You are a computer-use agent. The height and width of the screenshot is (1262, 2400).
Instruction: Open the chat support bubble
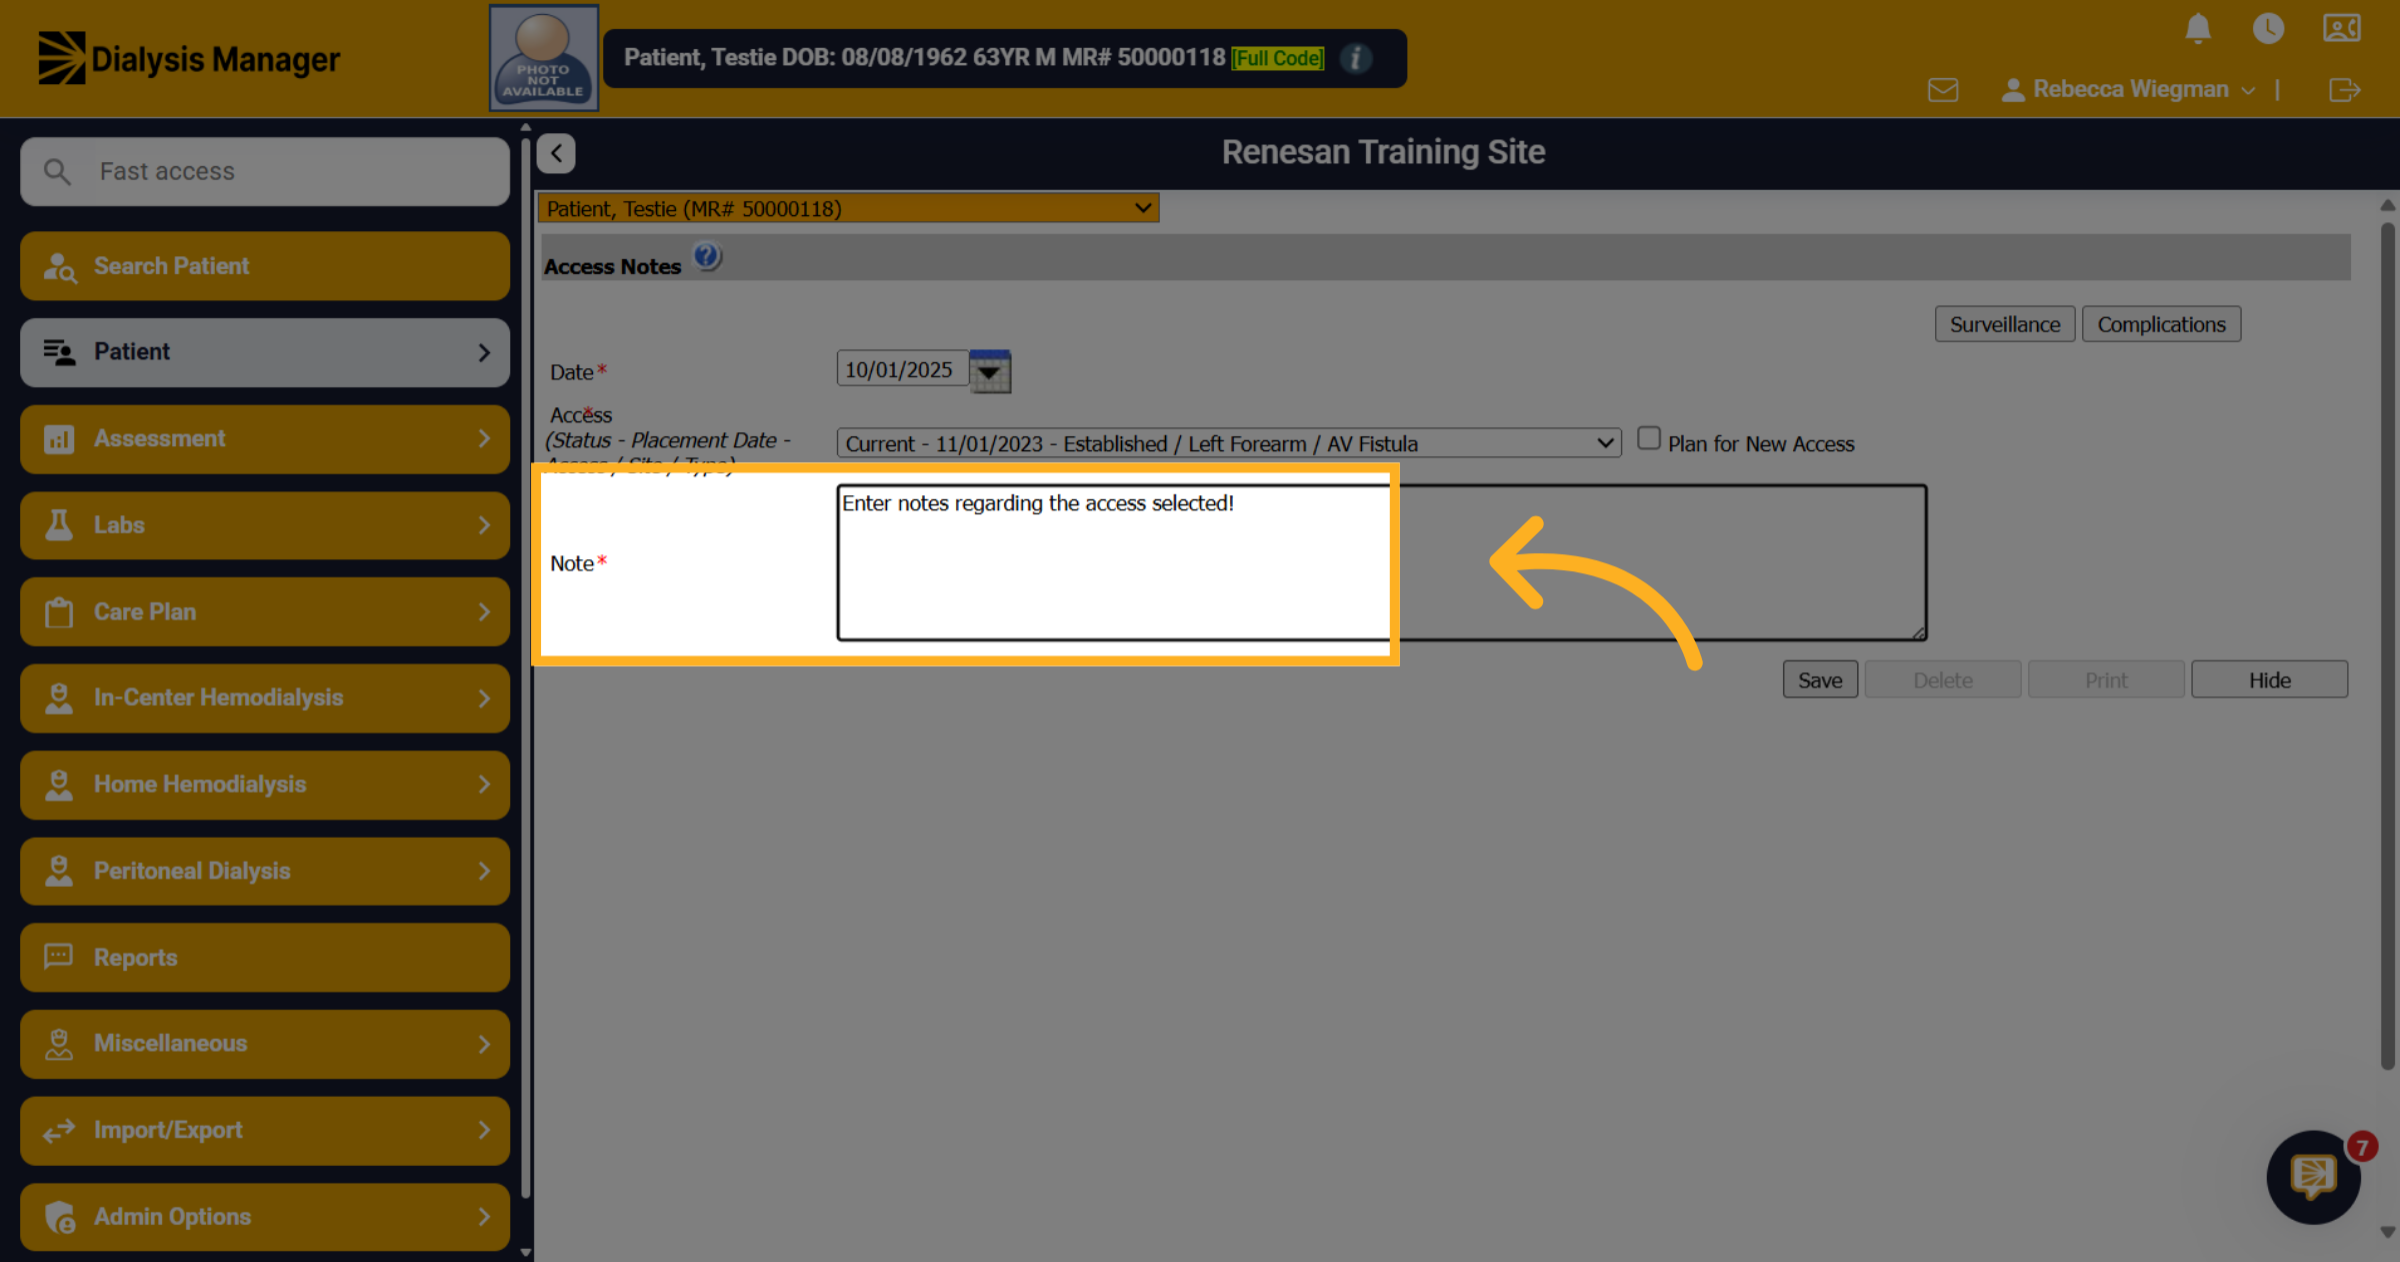pos(2313,1177)
